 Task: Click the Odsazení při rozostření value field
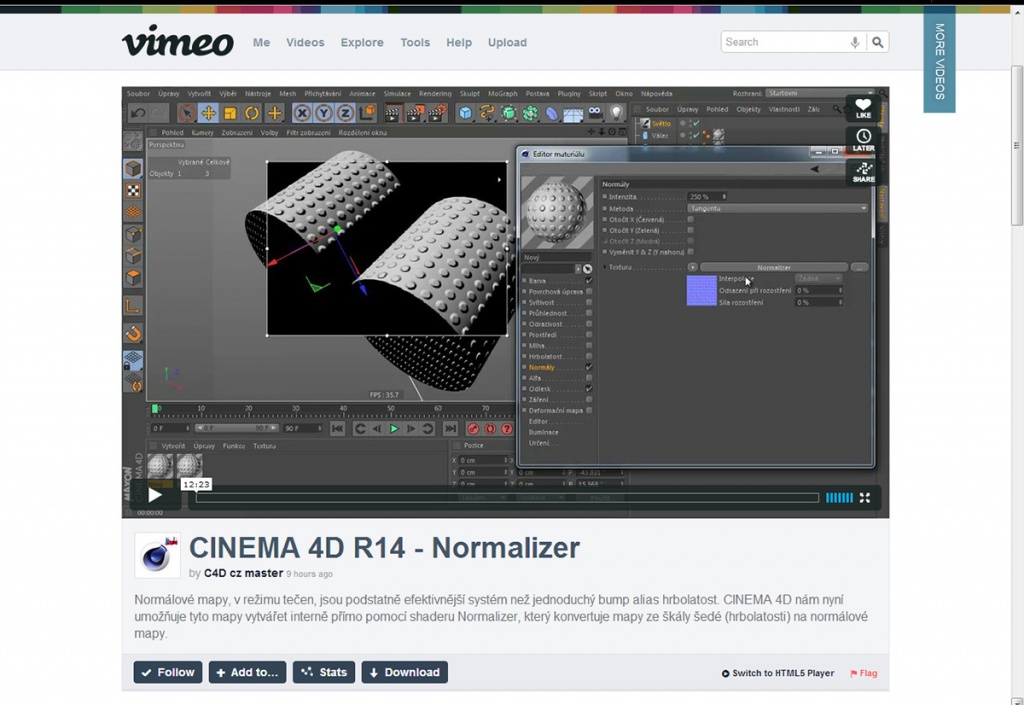(x=819, y=290)
